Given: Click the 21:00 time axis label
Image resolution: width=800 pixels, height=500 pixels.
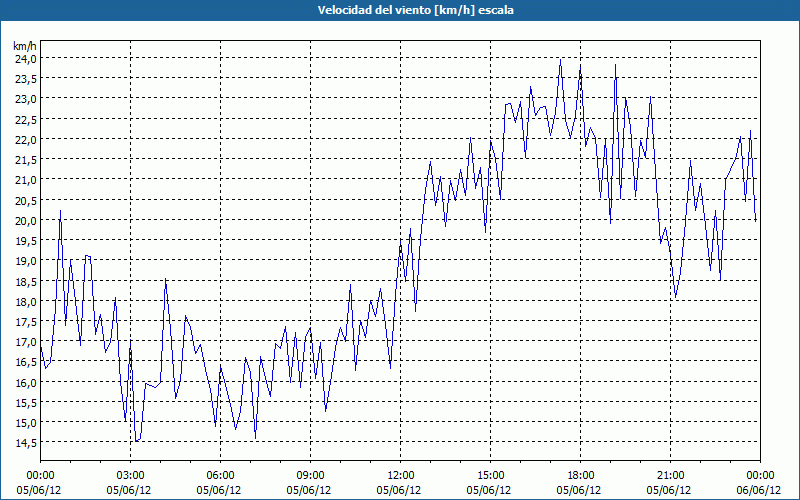Looking at the screenshot, I should coord(670,476).
